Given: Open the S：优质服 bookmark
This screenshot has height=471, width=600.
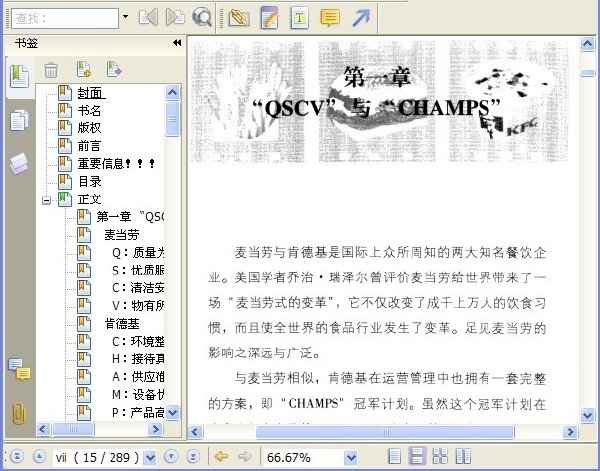Looking at the screenshot, I should (138, 270).
